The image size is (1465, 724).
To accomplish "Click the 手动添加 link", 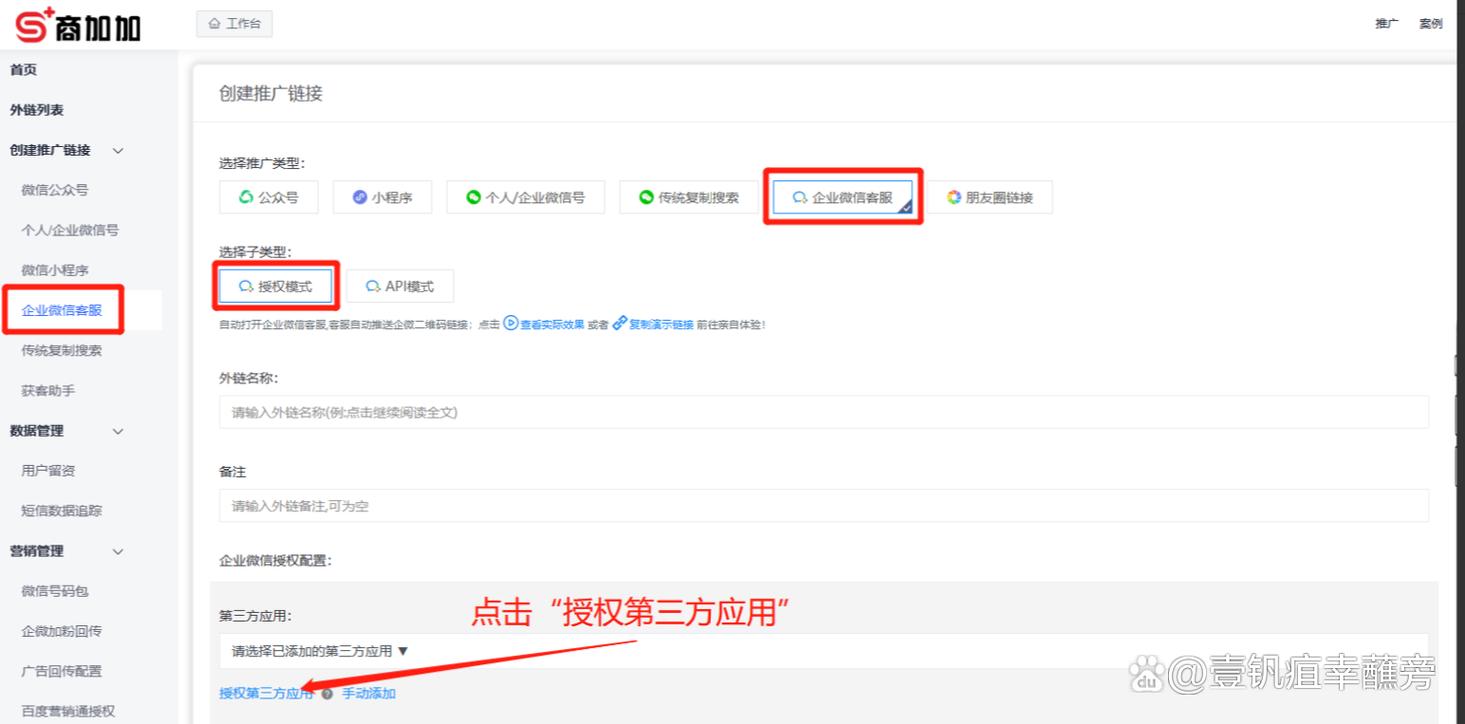I will point(369,693).
